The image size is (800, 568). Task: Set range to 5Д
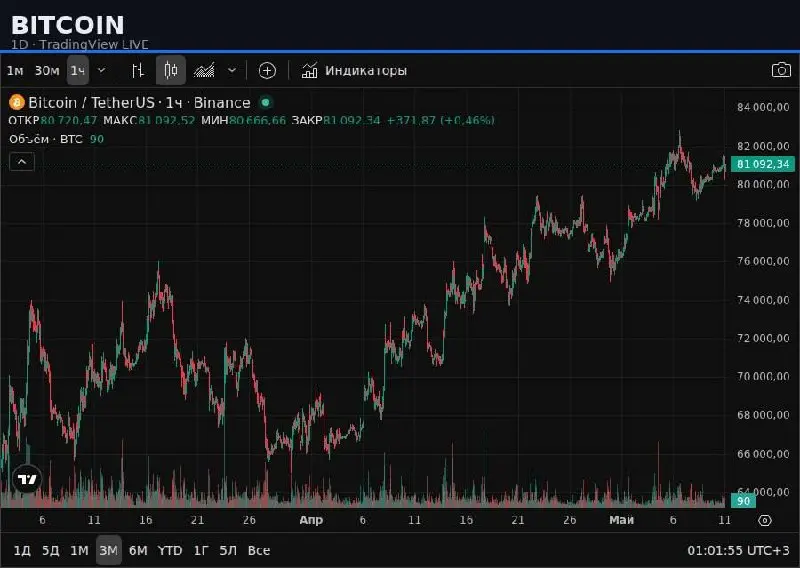point(51,551)
